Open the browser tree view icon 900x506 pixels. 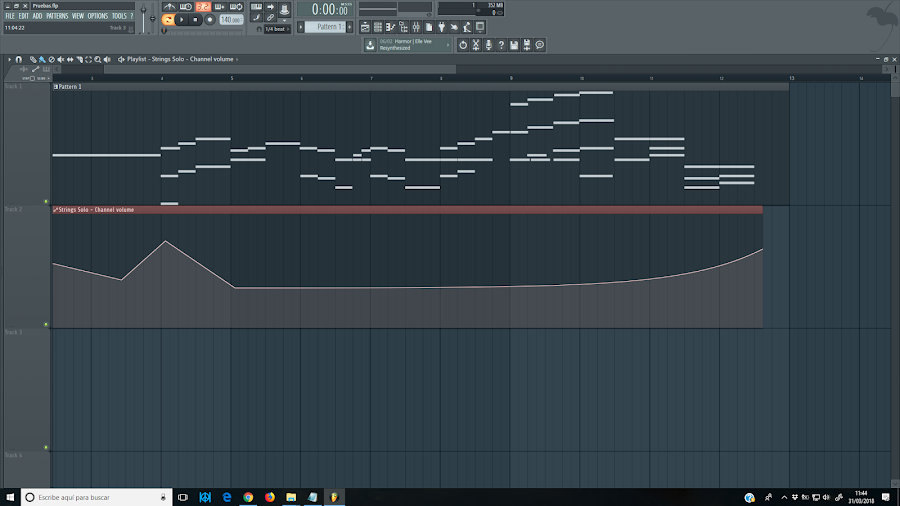tap(403, 27)
